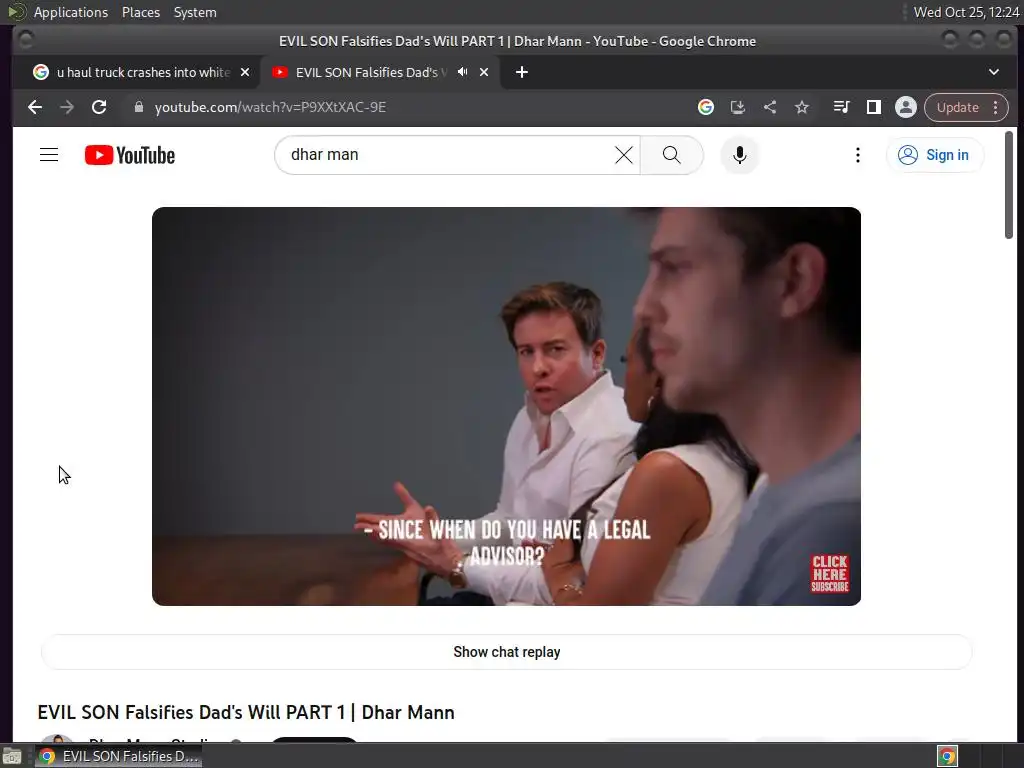The width and height of the screenshot is (1024, 768).
Task: Close the 'u haul truck crashes' tab
Action: 245,72
